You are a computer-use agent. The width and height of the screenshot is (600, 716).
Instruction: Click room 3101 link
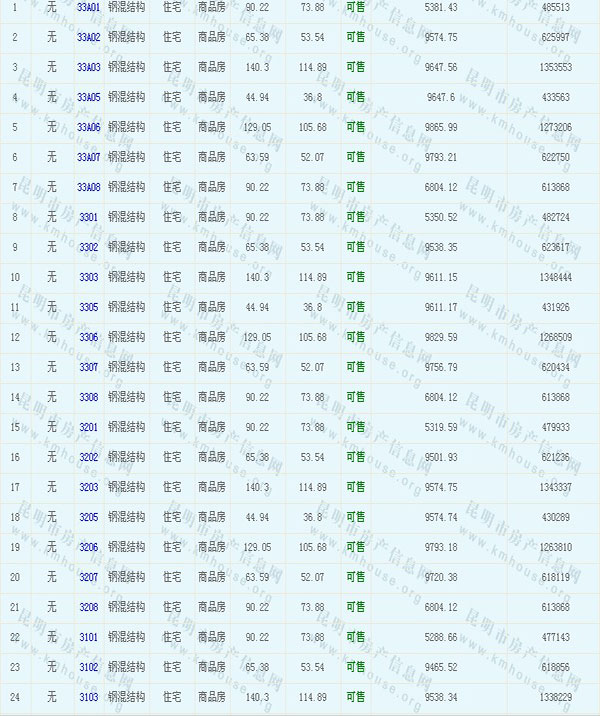pyautogui.click(x=88, y=637)
